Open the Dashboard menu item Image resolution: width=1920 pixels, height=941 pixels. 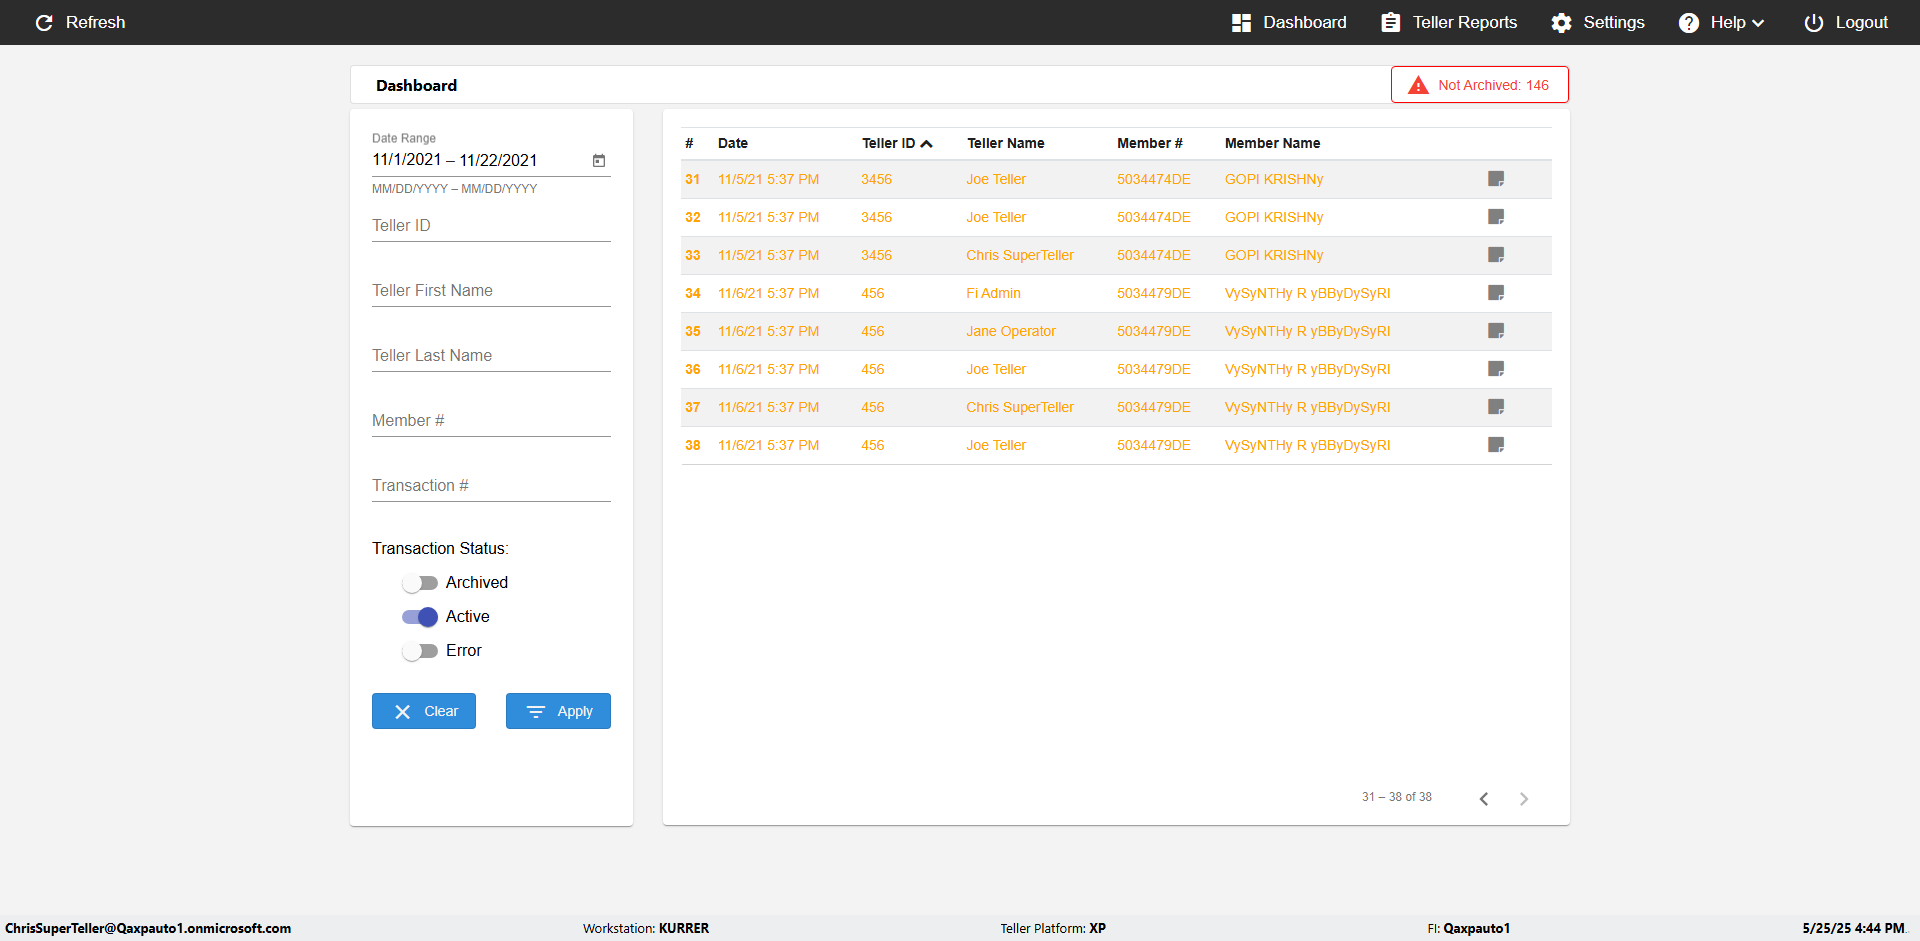tap(1289, 22)
